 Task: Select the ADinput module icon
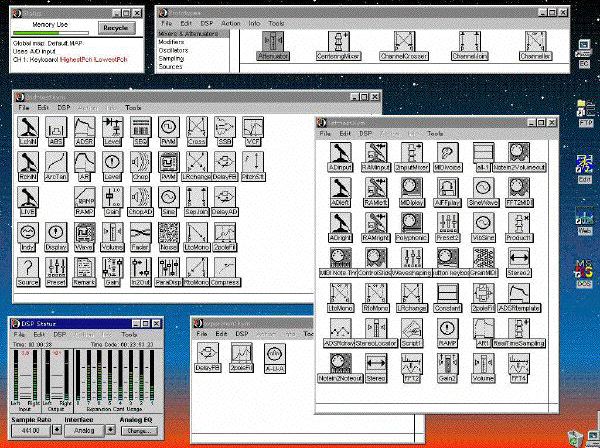tap(340, 157)
